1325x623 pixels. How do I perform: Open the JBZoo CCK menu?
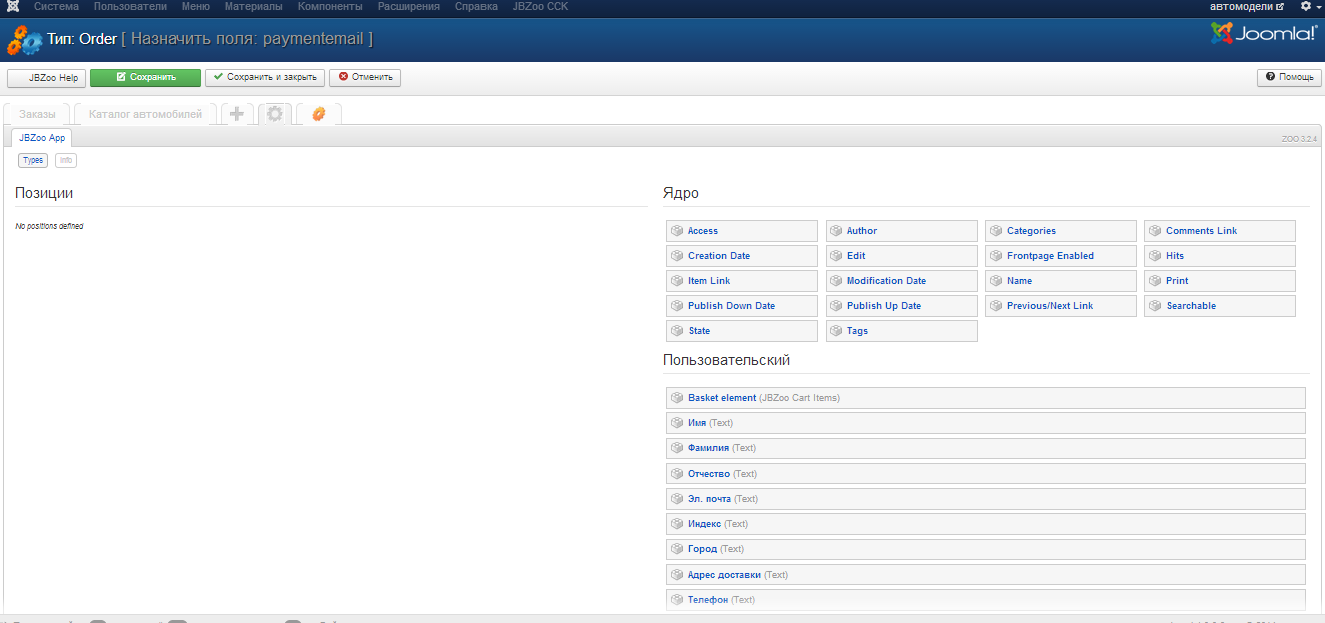pos(540,6)
